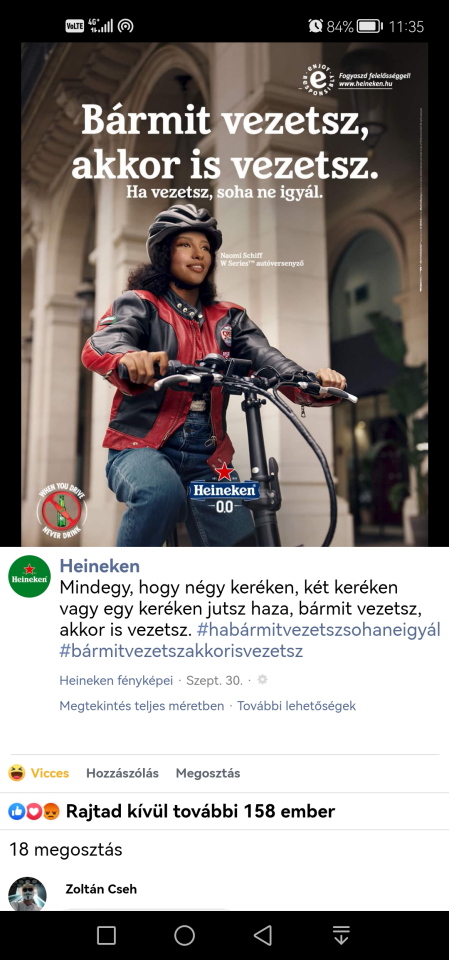Open the angry reaction icon in summary

[51, 812]
